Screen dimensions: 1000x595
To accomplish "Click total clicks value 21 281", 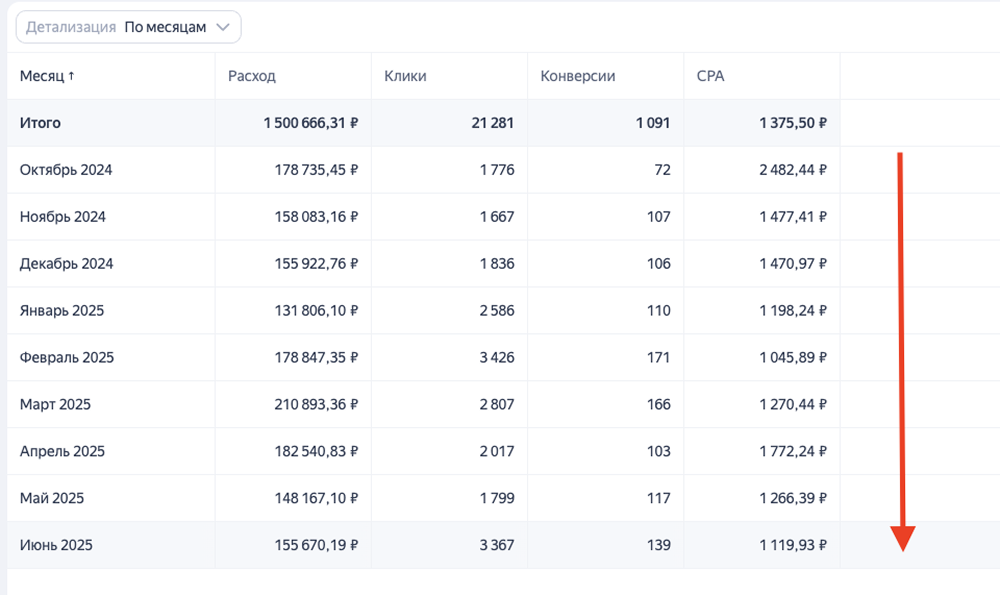I will (491, 123).
